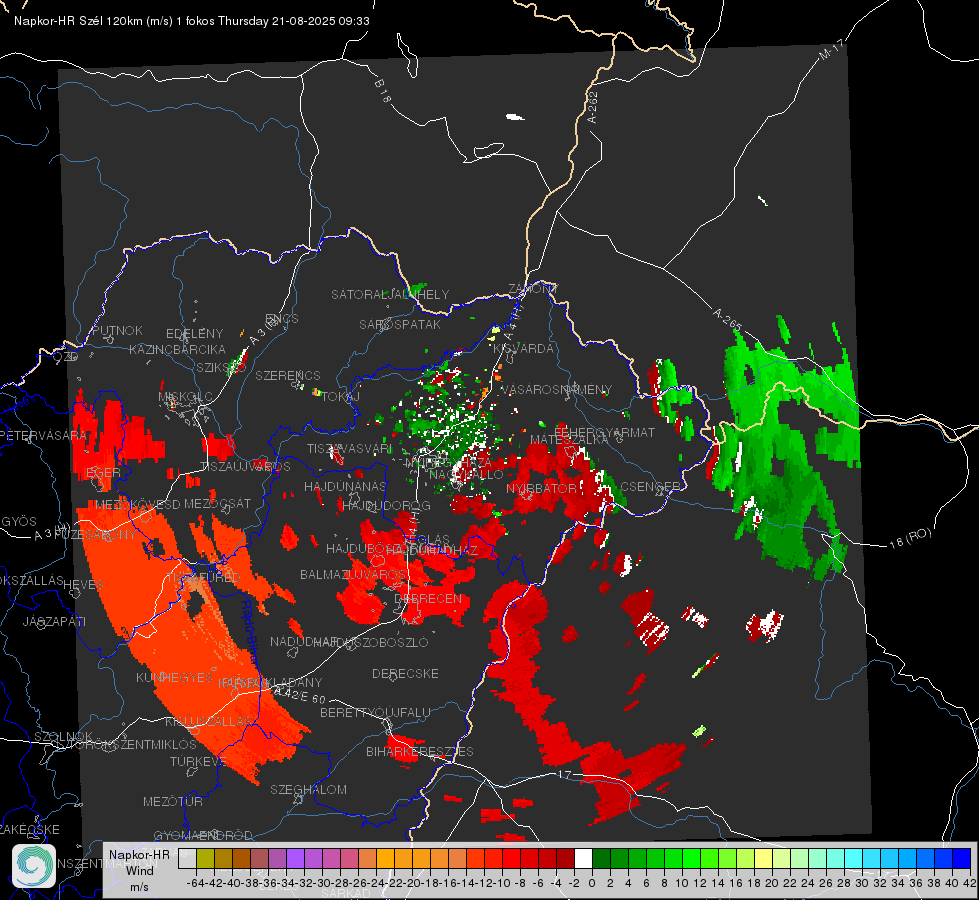Click the road label A-262
Viewport: 979px width, 900px height.
click(x=593, y=107)
